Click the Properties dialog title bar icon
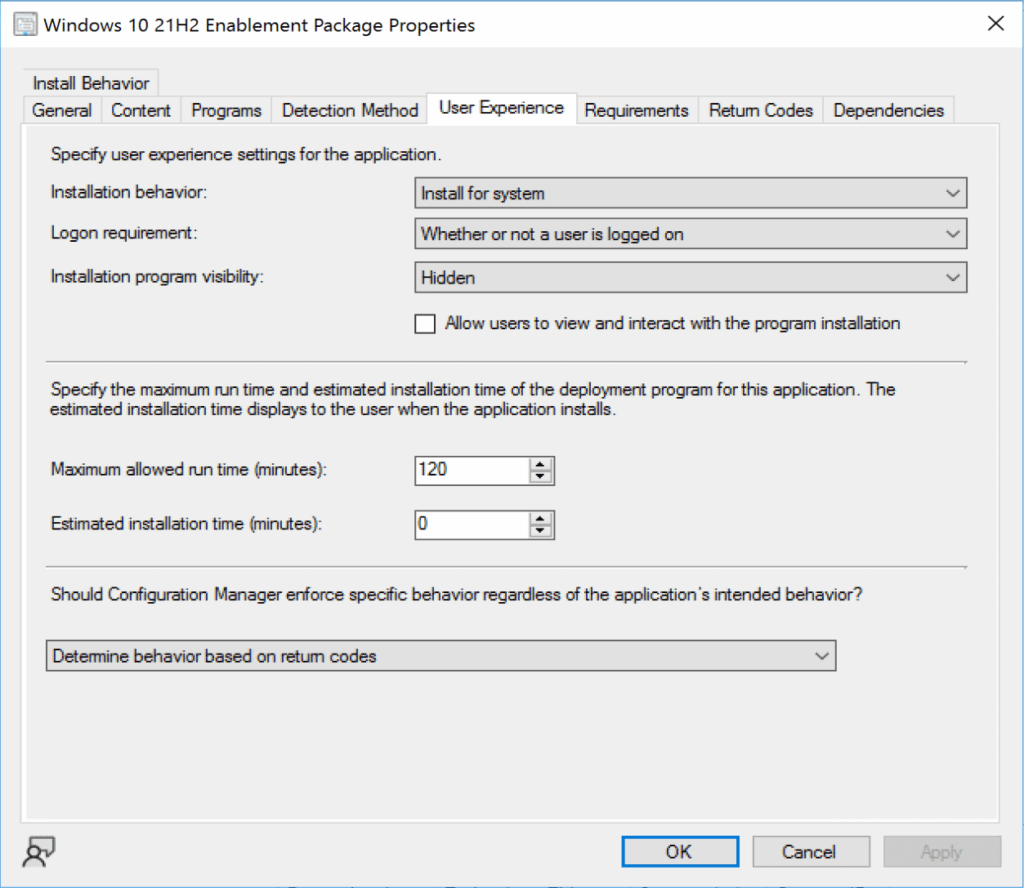The width and height of the screenshot is (1024, 888). [x=24, y=23]
